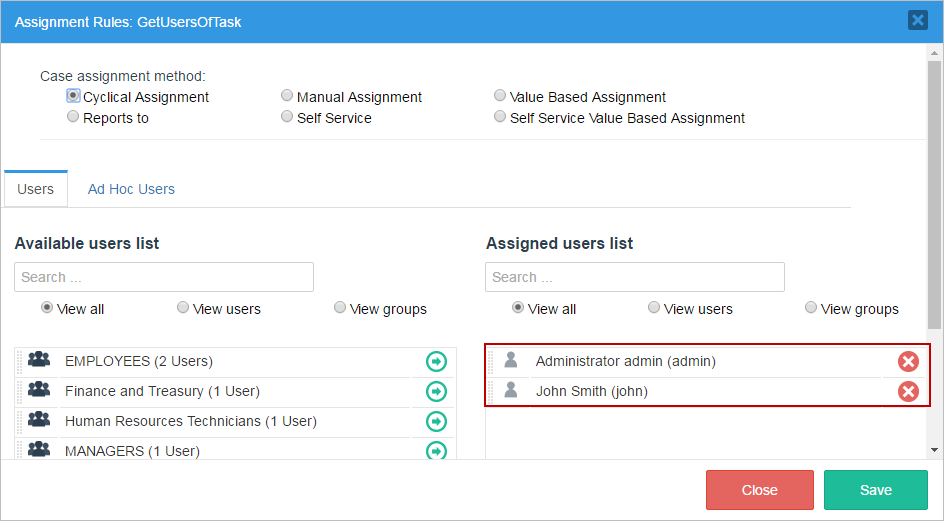Show only groups in Available users list

pyautogui.click(x=340, y=308)
